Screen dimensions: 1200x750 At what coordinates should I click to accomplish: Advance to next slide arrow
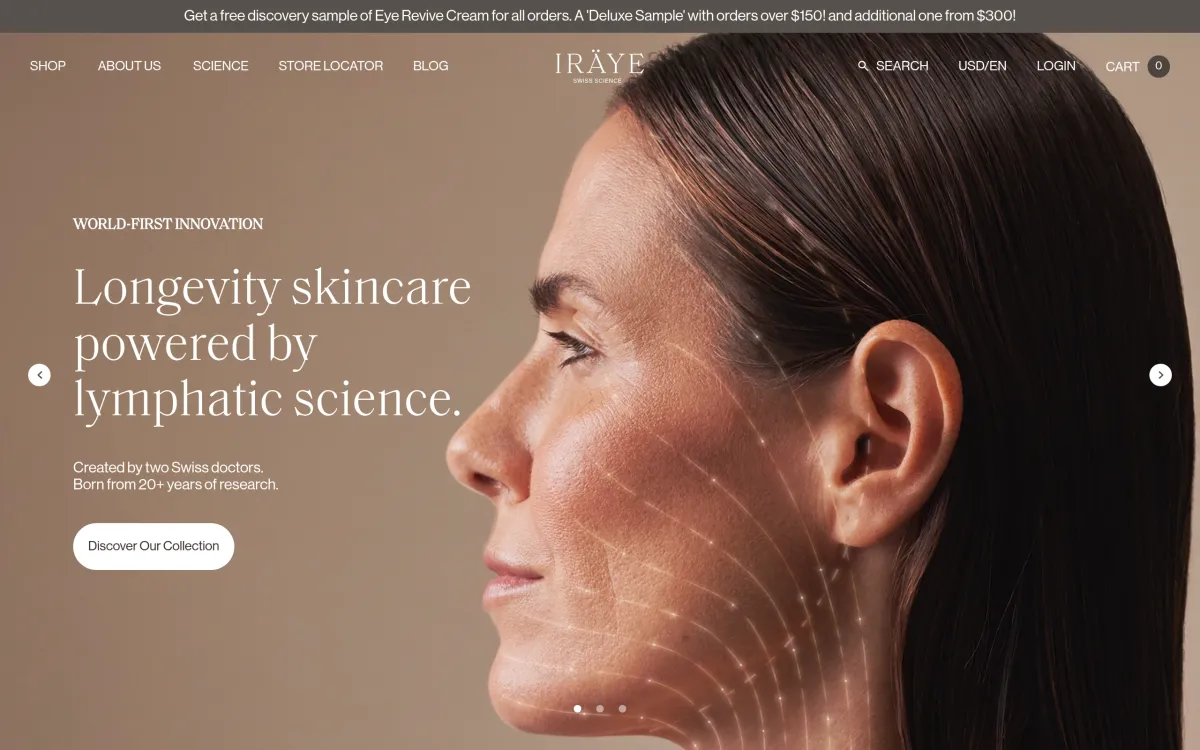(1160, 375)
